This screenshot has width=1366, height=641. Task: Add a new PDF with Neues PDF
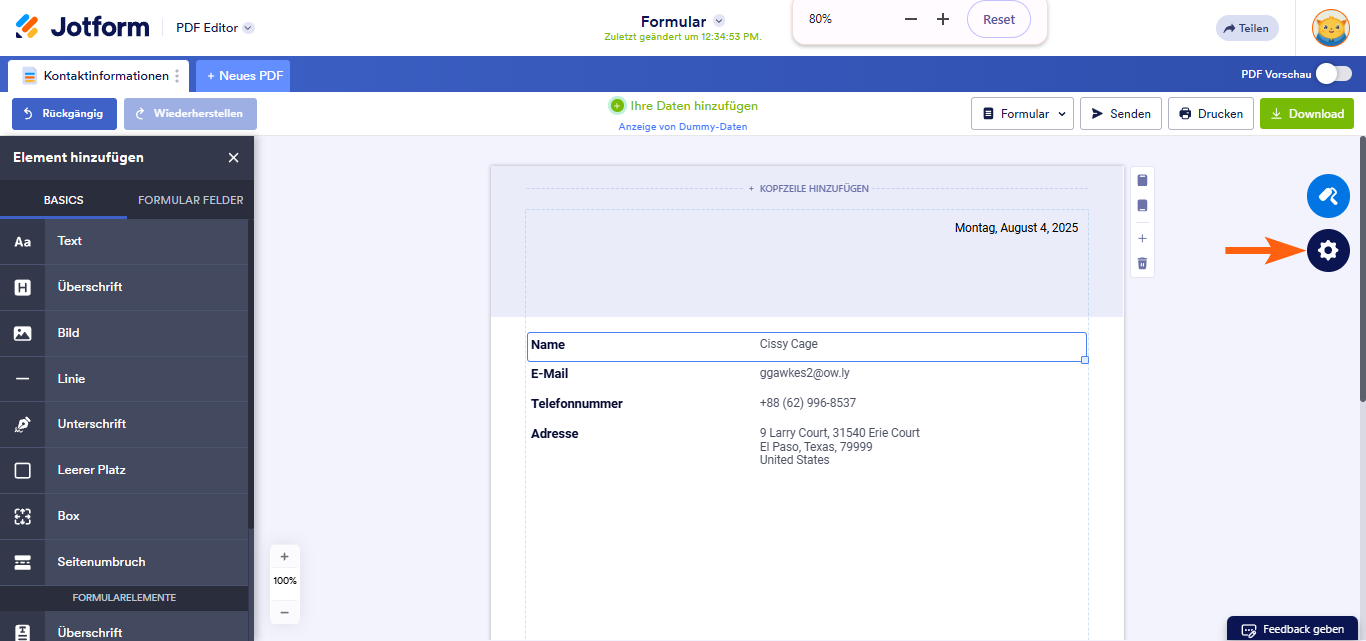244,76
